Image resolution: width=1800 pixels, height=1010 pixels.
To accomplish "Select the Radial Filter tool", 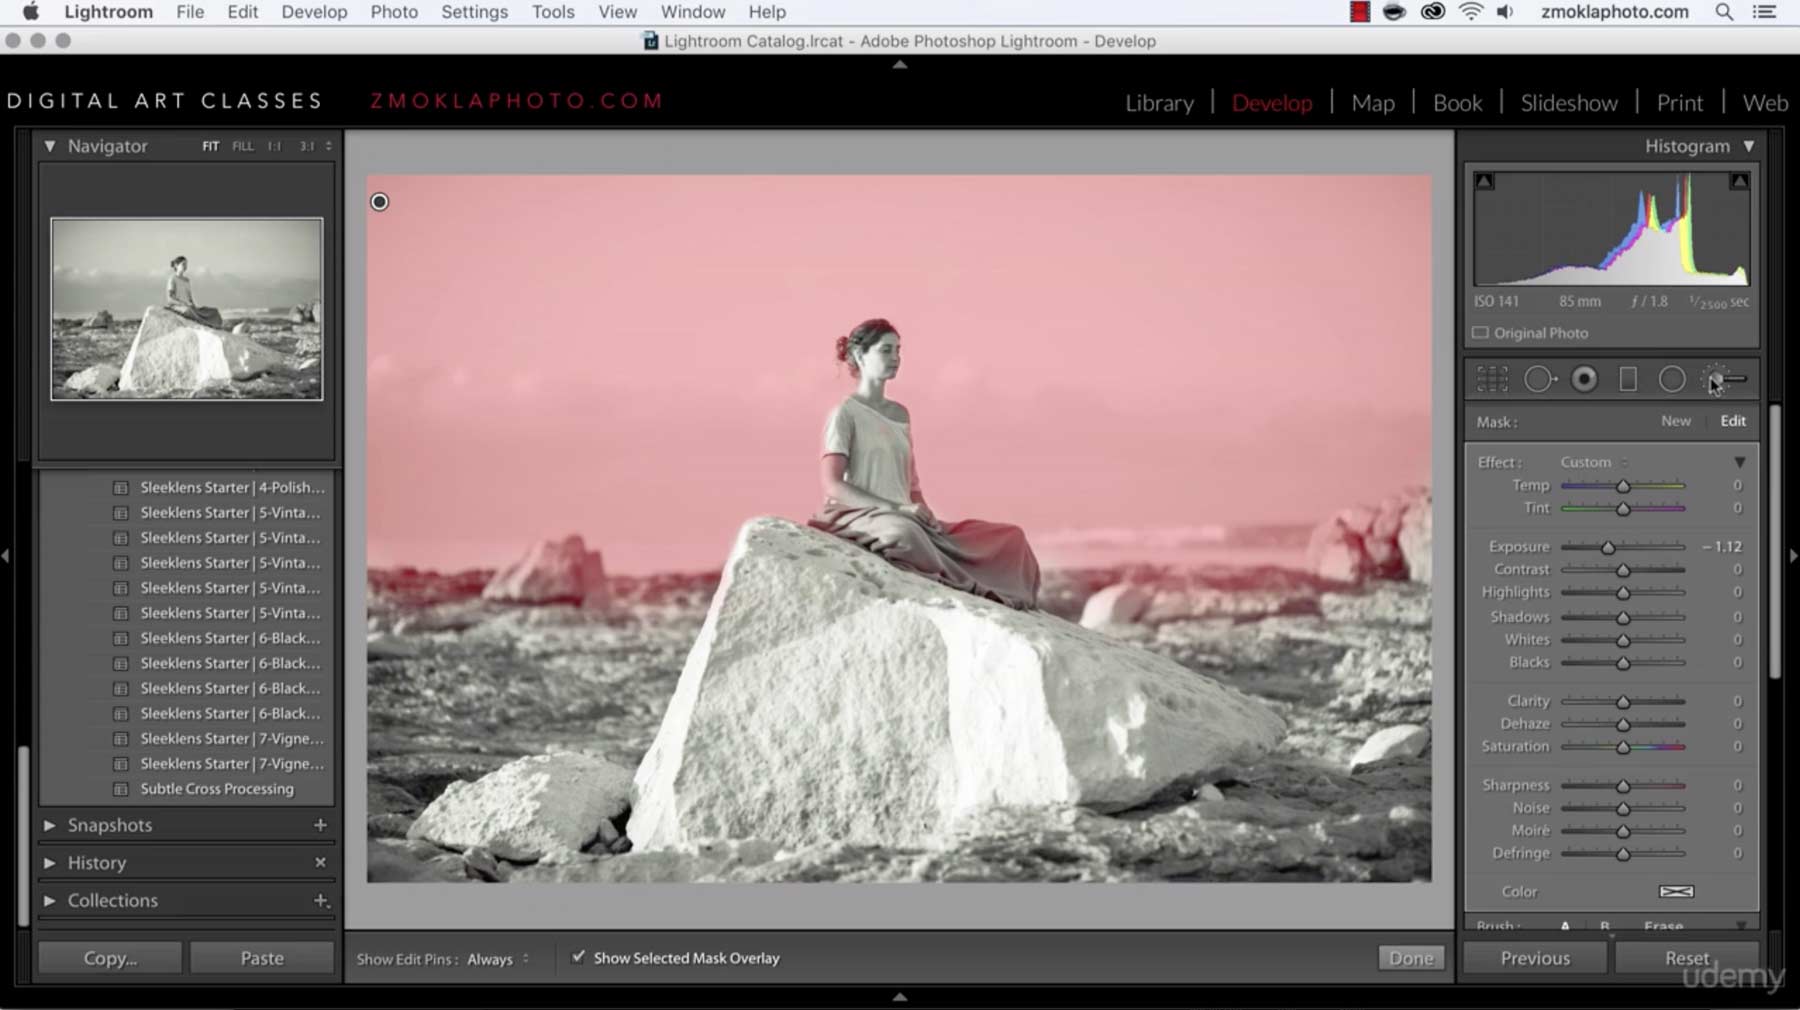I will click(1672, 379).
